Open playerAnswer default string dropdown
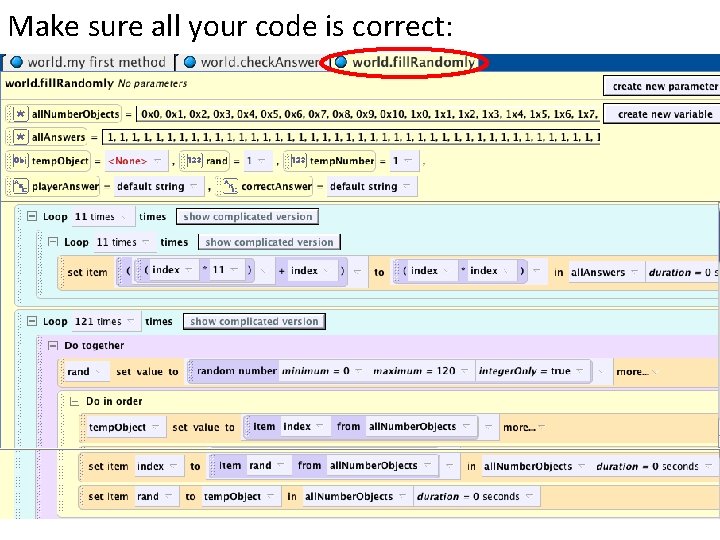Viewport: 720px width, 540px height. click(158, 186)
